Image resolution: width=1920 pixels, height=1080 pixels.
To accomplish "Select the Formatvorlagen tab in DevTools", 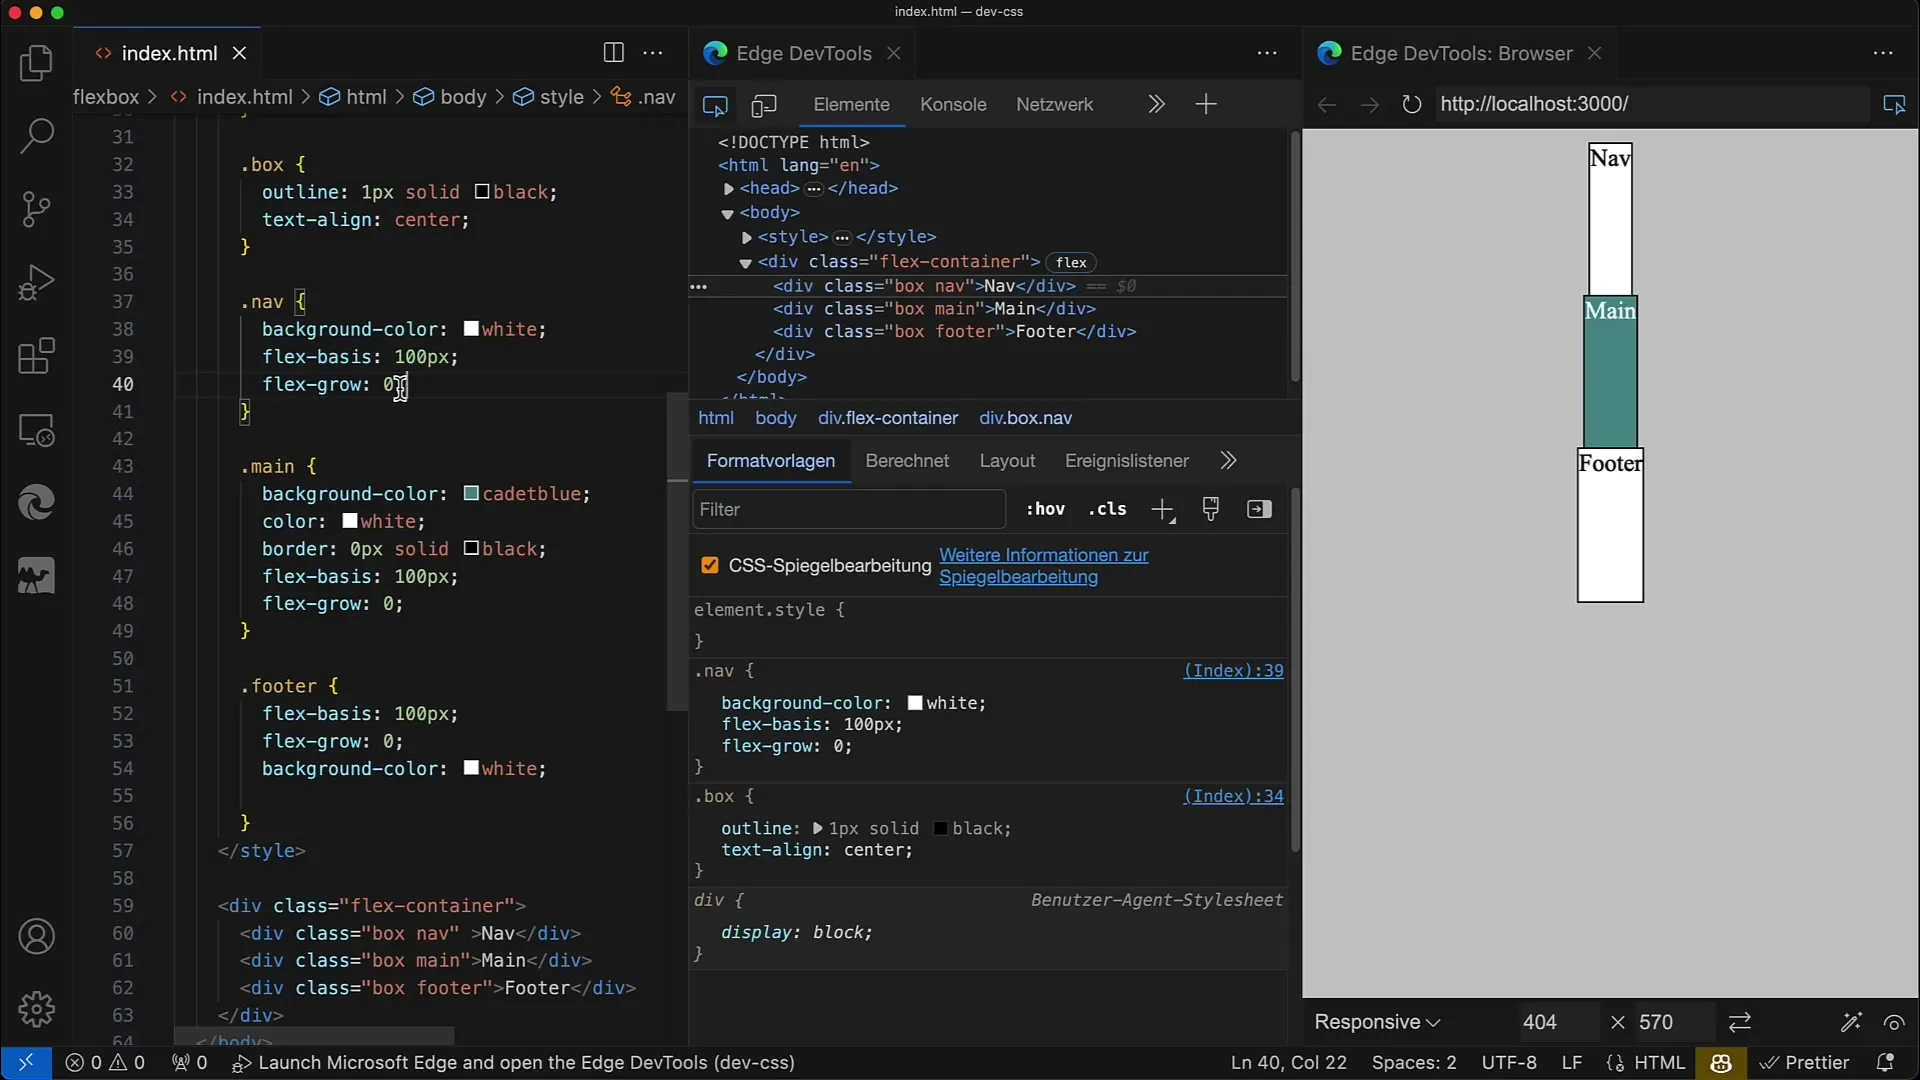I will pos(770,460).
